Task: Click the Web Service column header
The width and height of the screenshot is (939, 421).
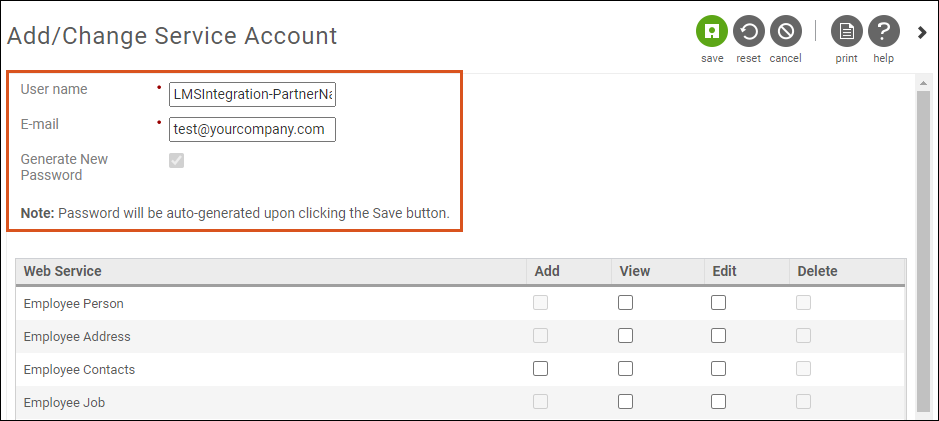Action: [x=62, y=271]
